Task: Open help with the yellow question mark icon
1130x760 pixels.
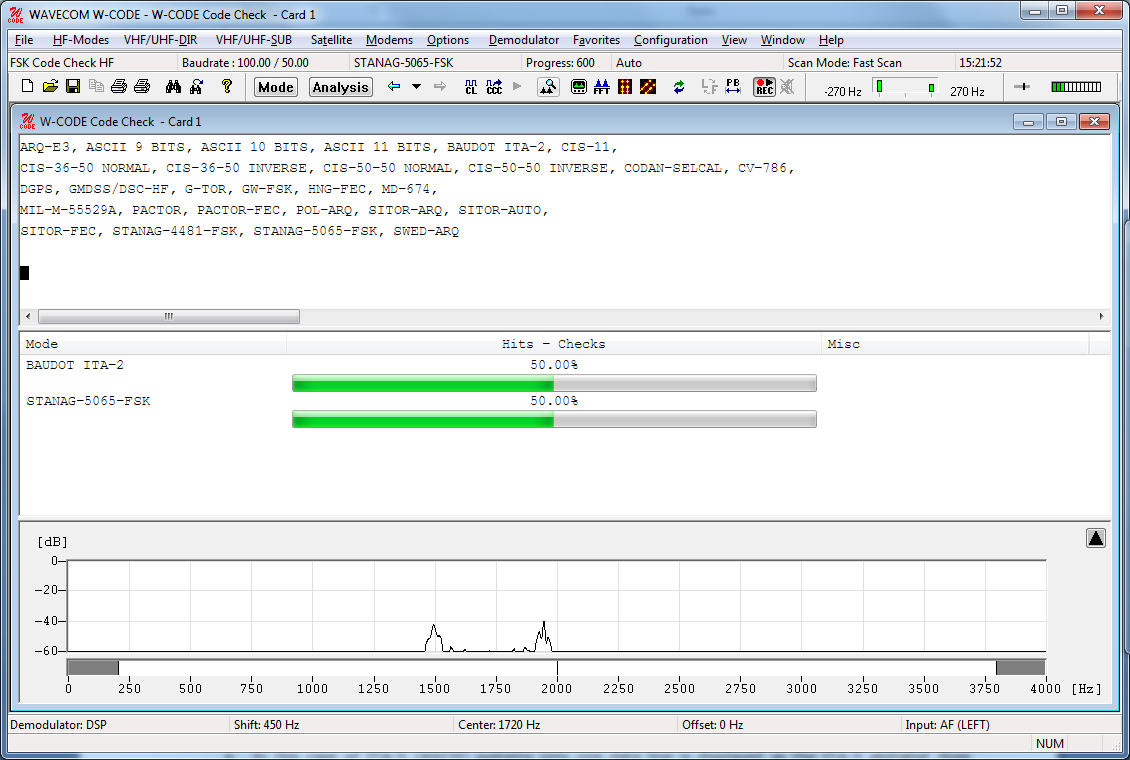Action: pos(227,86)
